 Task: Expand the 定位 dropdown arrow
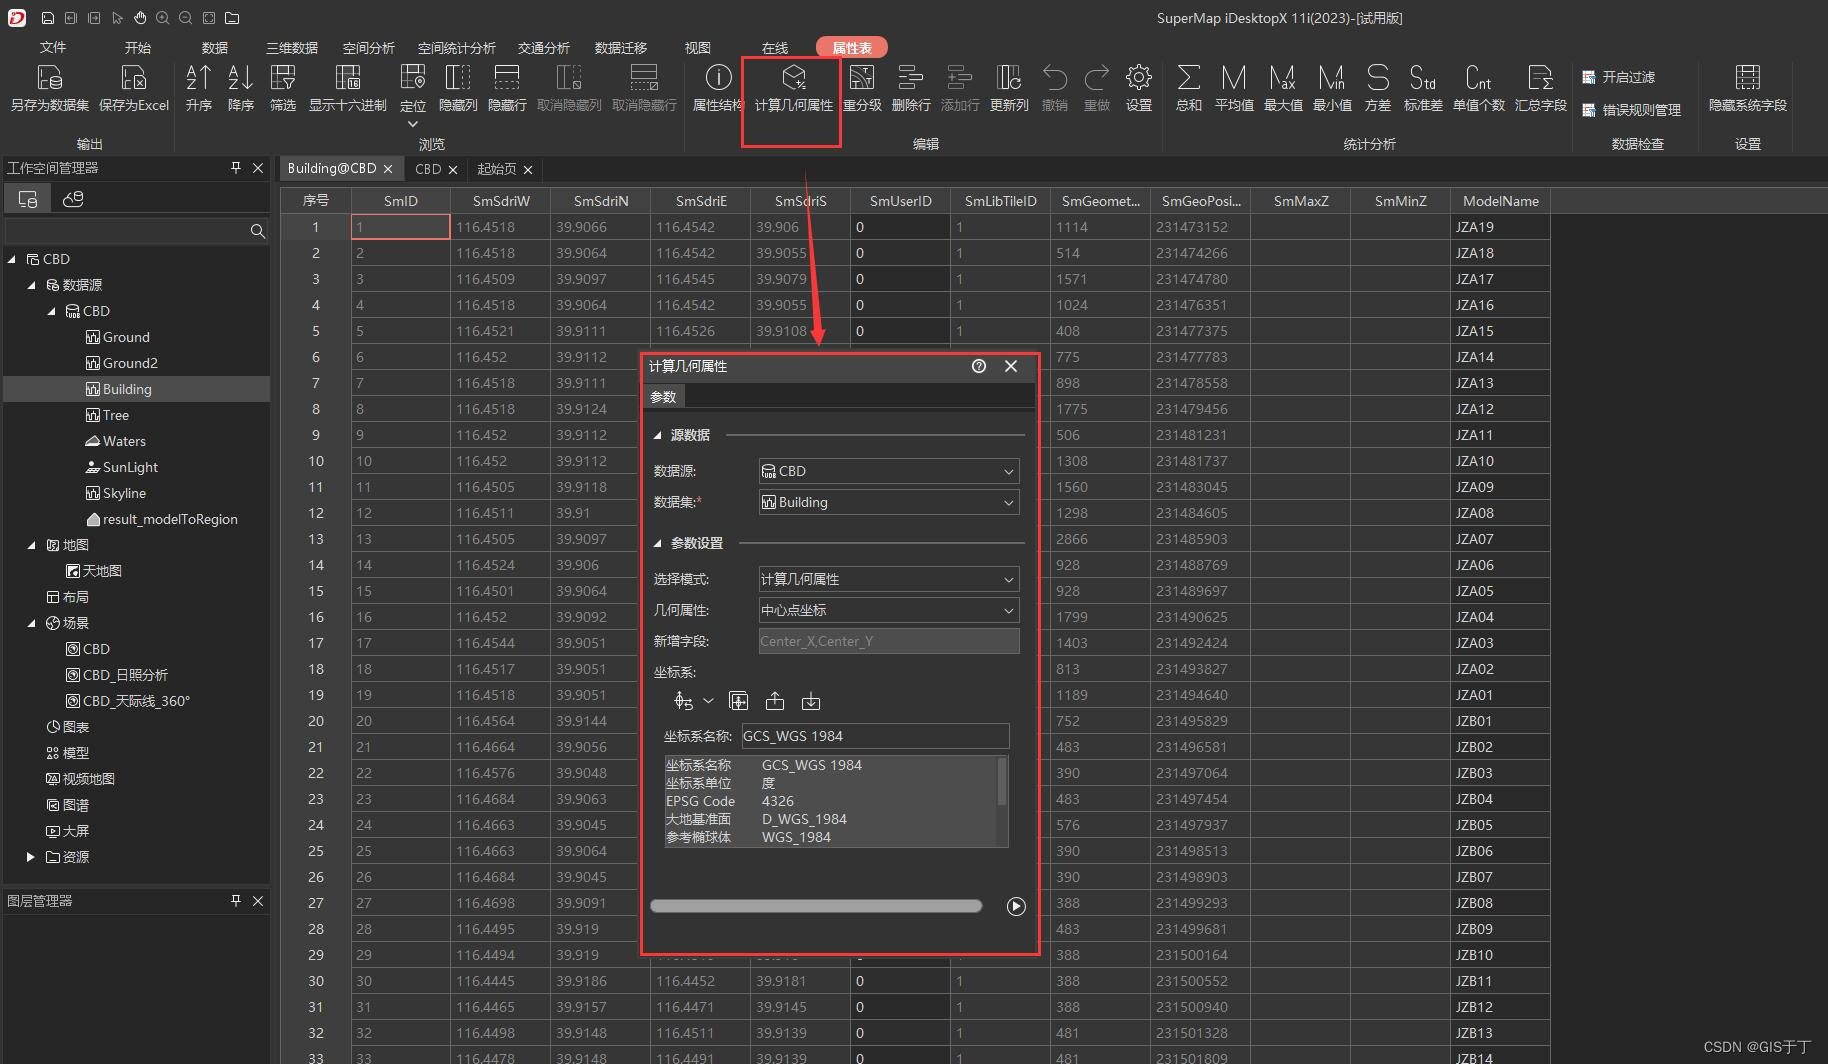pyautogui.click(x=412, y=124)
